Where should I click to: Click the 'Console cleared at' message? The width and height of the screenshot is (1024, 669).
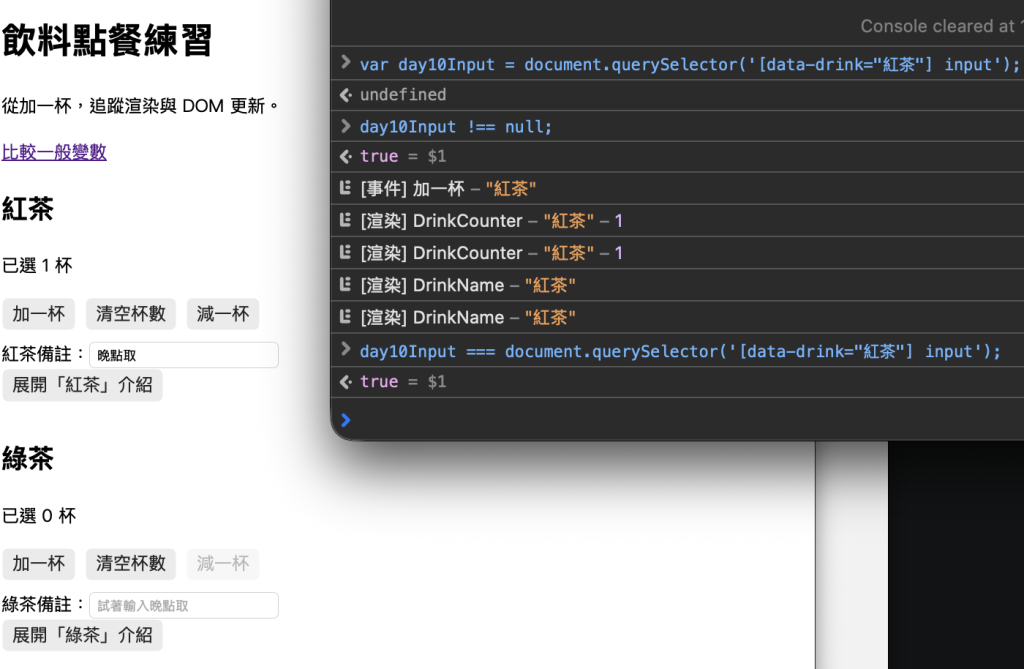941,26
